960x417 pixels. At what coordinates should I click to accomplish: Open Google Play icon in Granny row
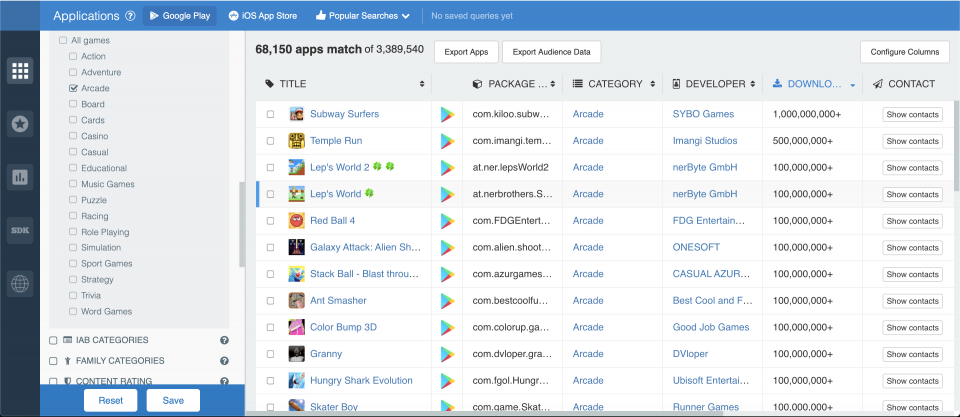tap(448, 354)
